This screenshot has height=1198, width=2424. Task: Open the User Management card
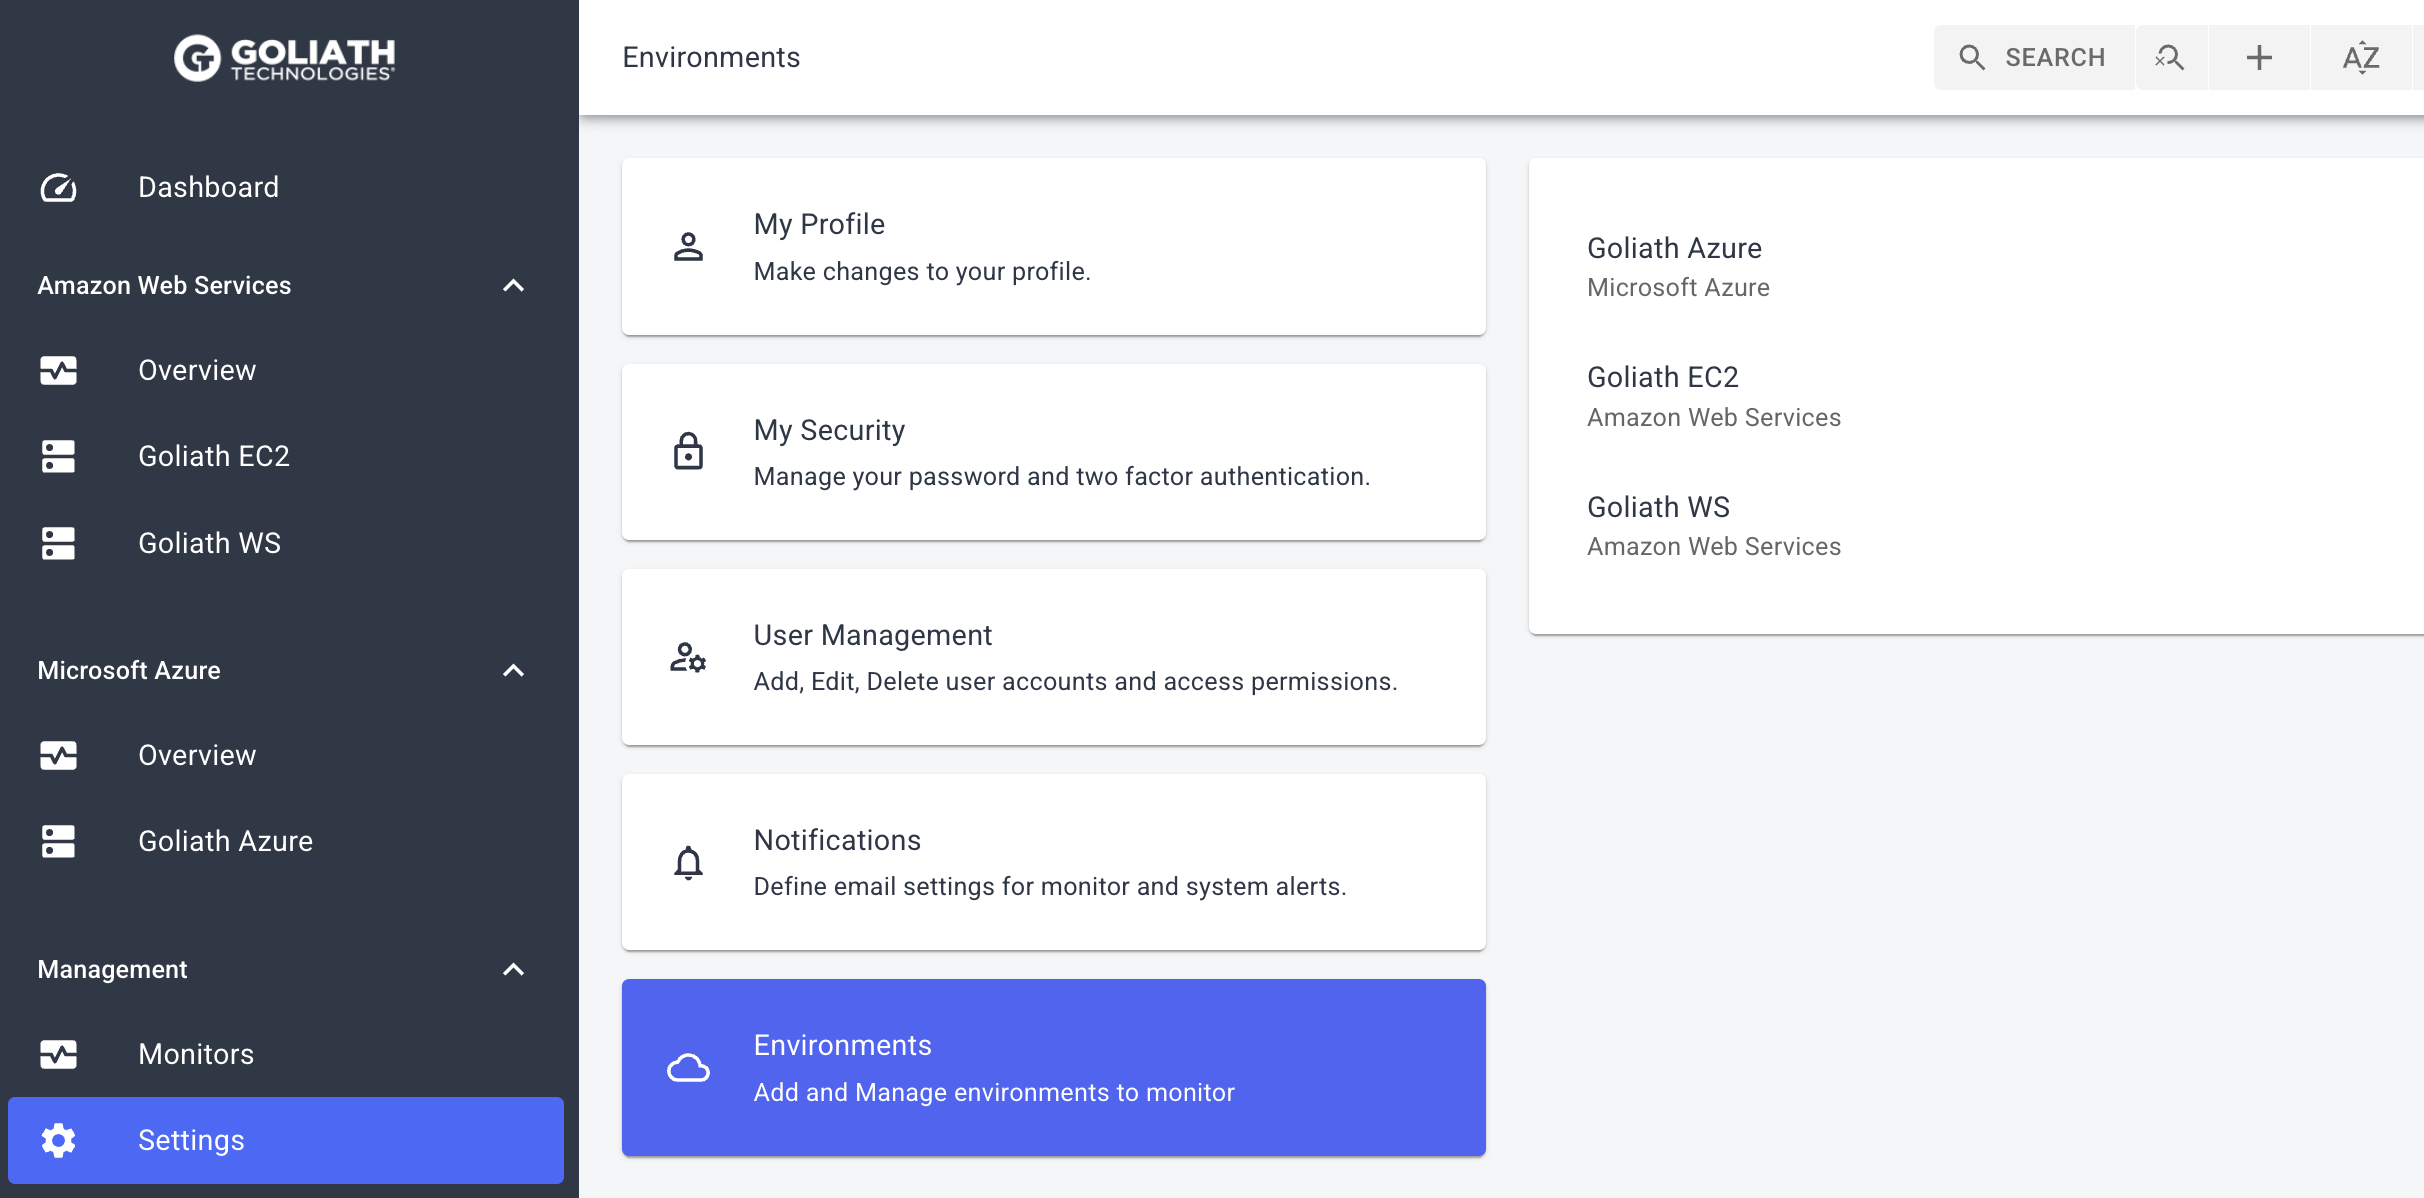pos(1054,657)
